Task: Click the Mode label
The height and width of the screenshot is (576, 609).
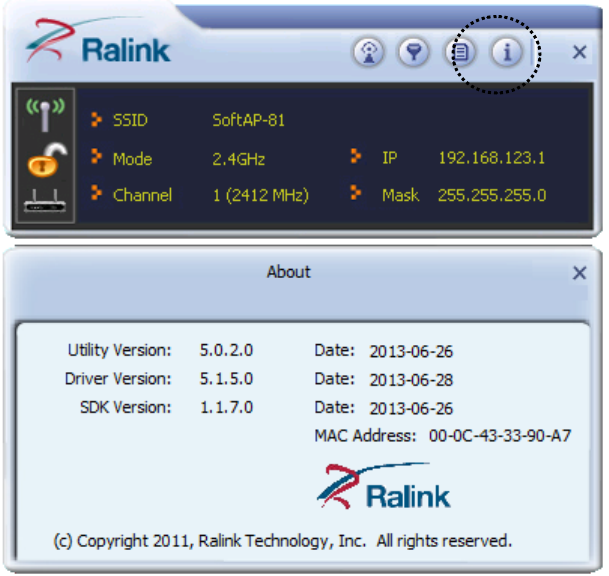Action: point(132,159)
